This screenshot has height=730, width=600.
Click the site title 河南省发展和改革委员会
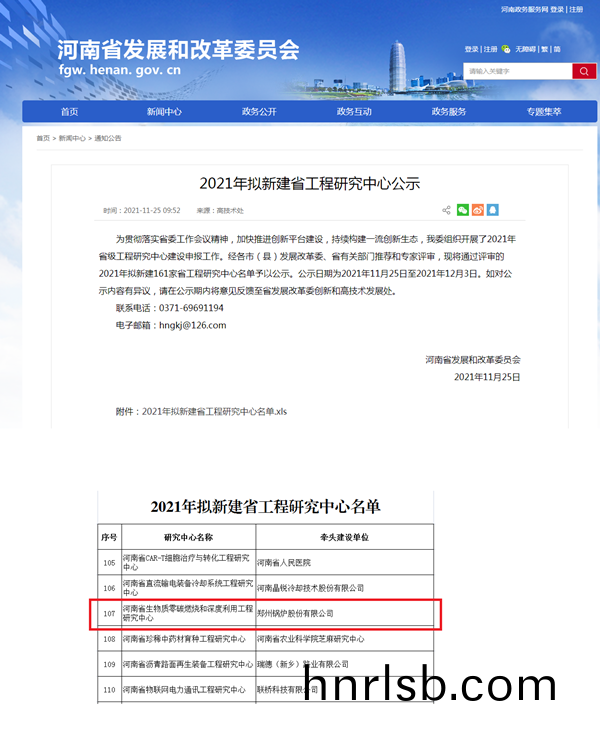pos(178,49)
